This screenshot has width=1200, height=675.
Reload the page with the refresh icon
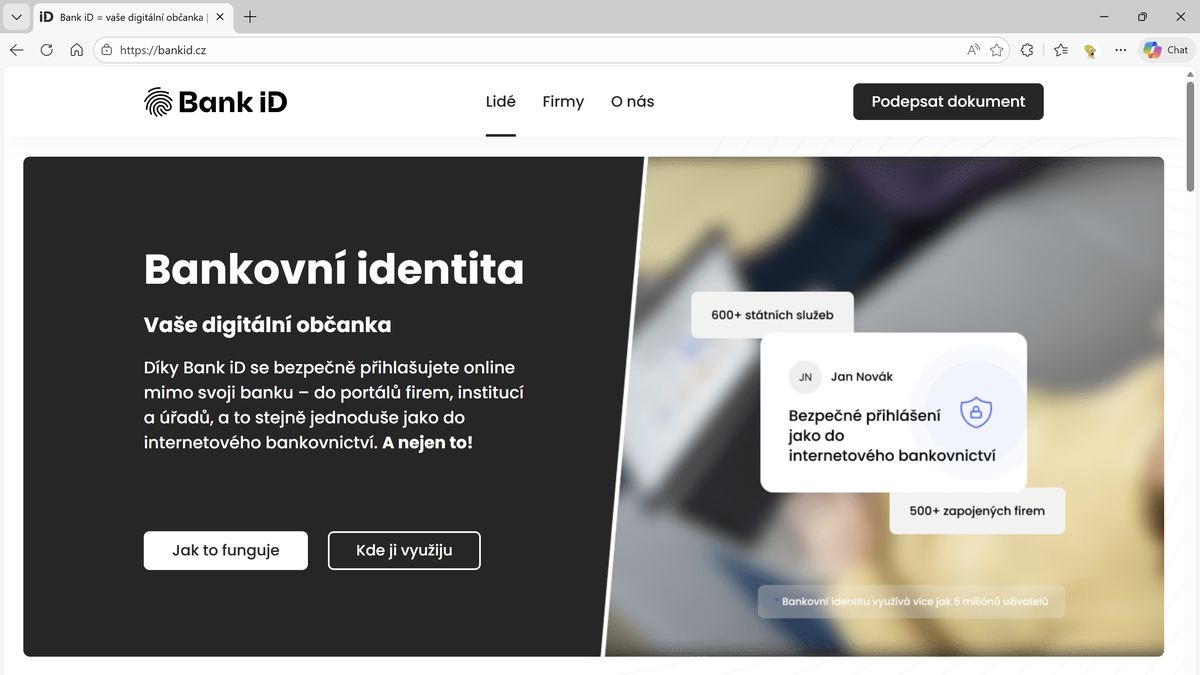click(x=46, y=50)
